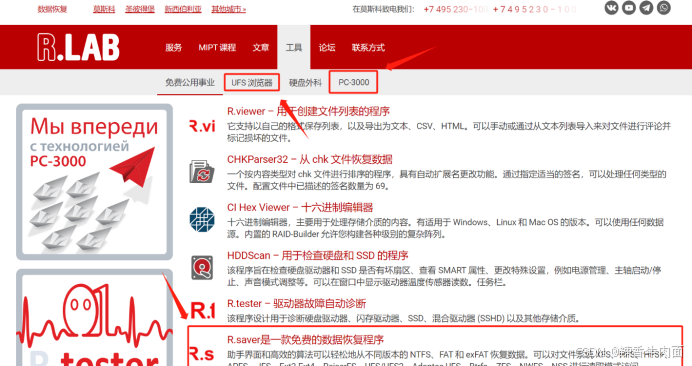Click the CHKParser32 description paragraph
692x366 pixels.
(x=447, y=180)
